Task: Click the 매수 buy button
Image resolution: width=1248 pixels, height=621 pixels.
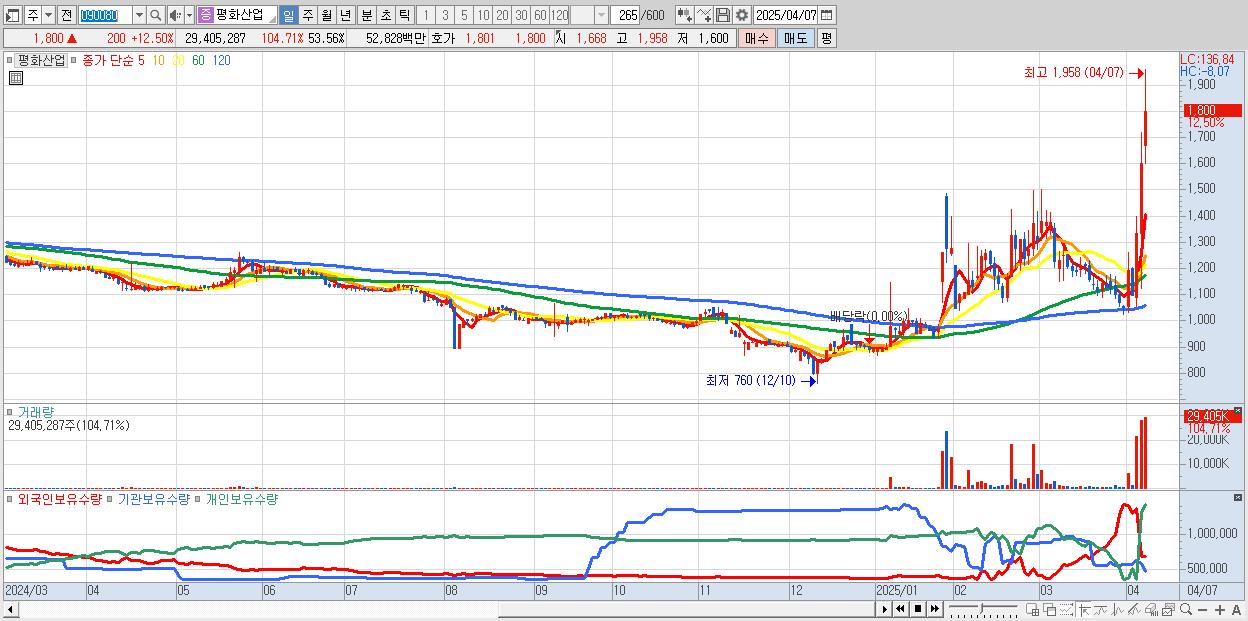Action: point(757,38)
